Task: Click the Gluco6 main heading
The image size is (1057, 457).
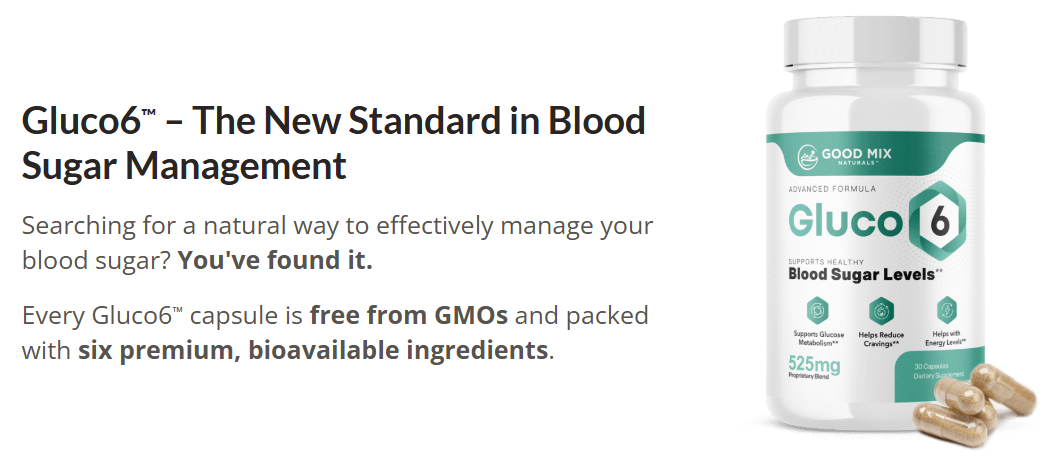Action: coord(333,122)
